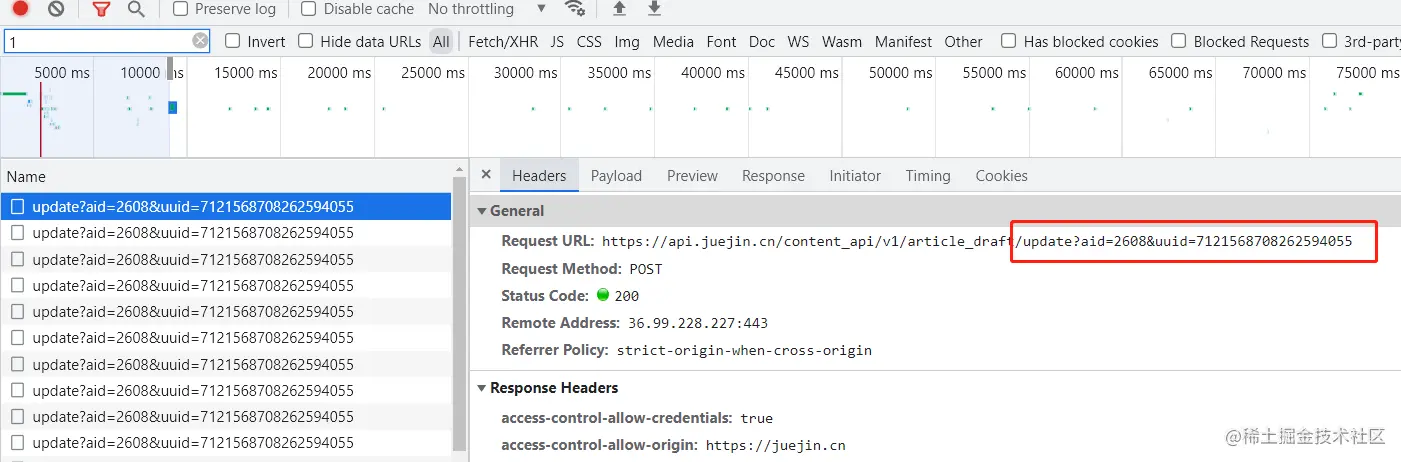The width and height of the screenshot is (1401, 462).
Task: Close the request details panel
Action: 486,175
